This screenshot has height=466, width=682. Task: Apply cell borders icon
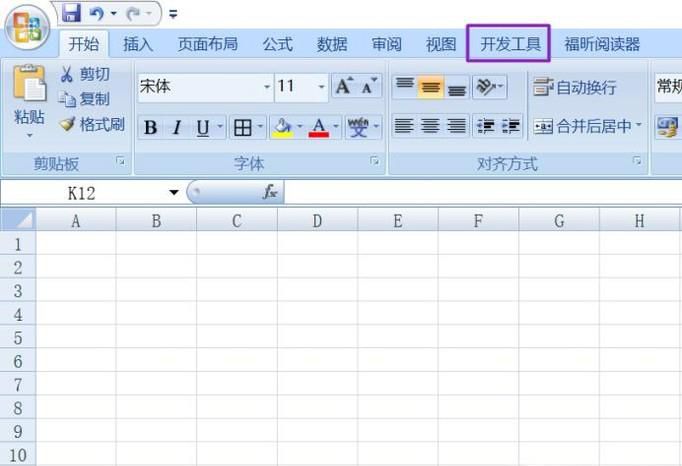(x=243, y=127)
